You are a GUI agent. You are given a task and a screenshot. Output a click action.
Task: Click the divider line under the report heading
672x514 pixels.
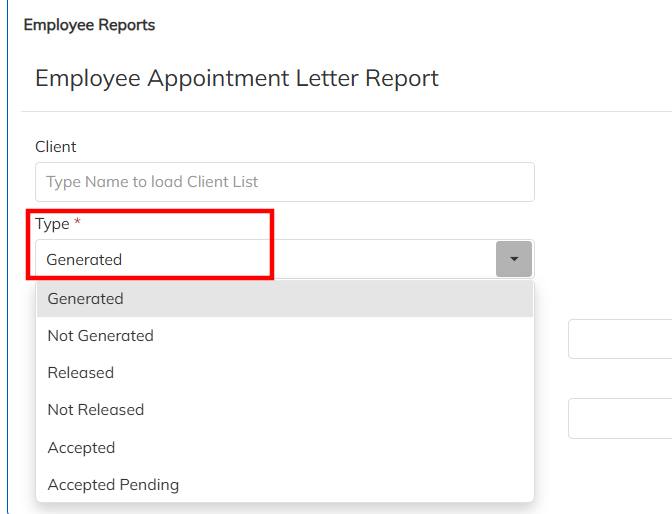pyautogui.click(x=340, y=111)
